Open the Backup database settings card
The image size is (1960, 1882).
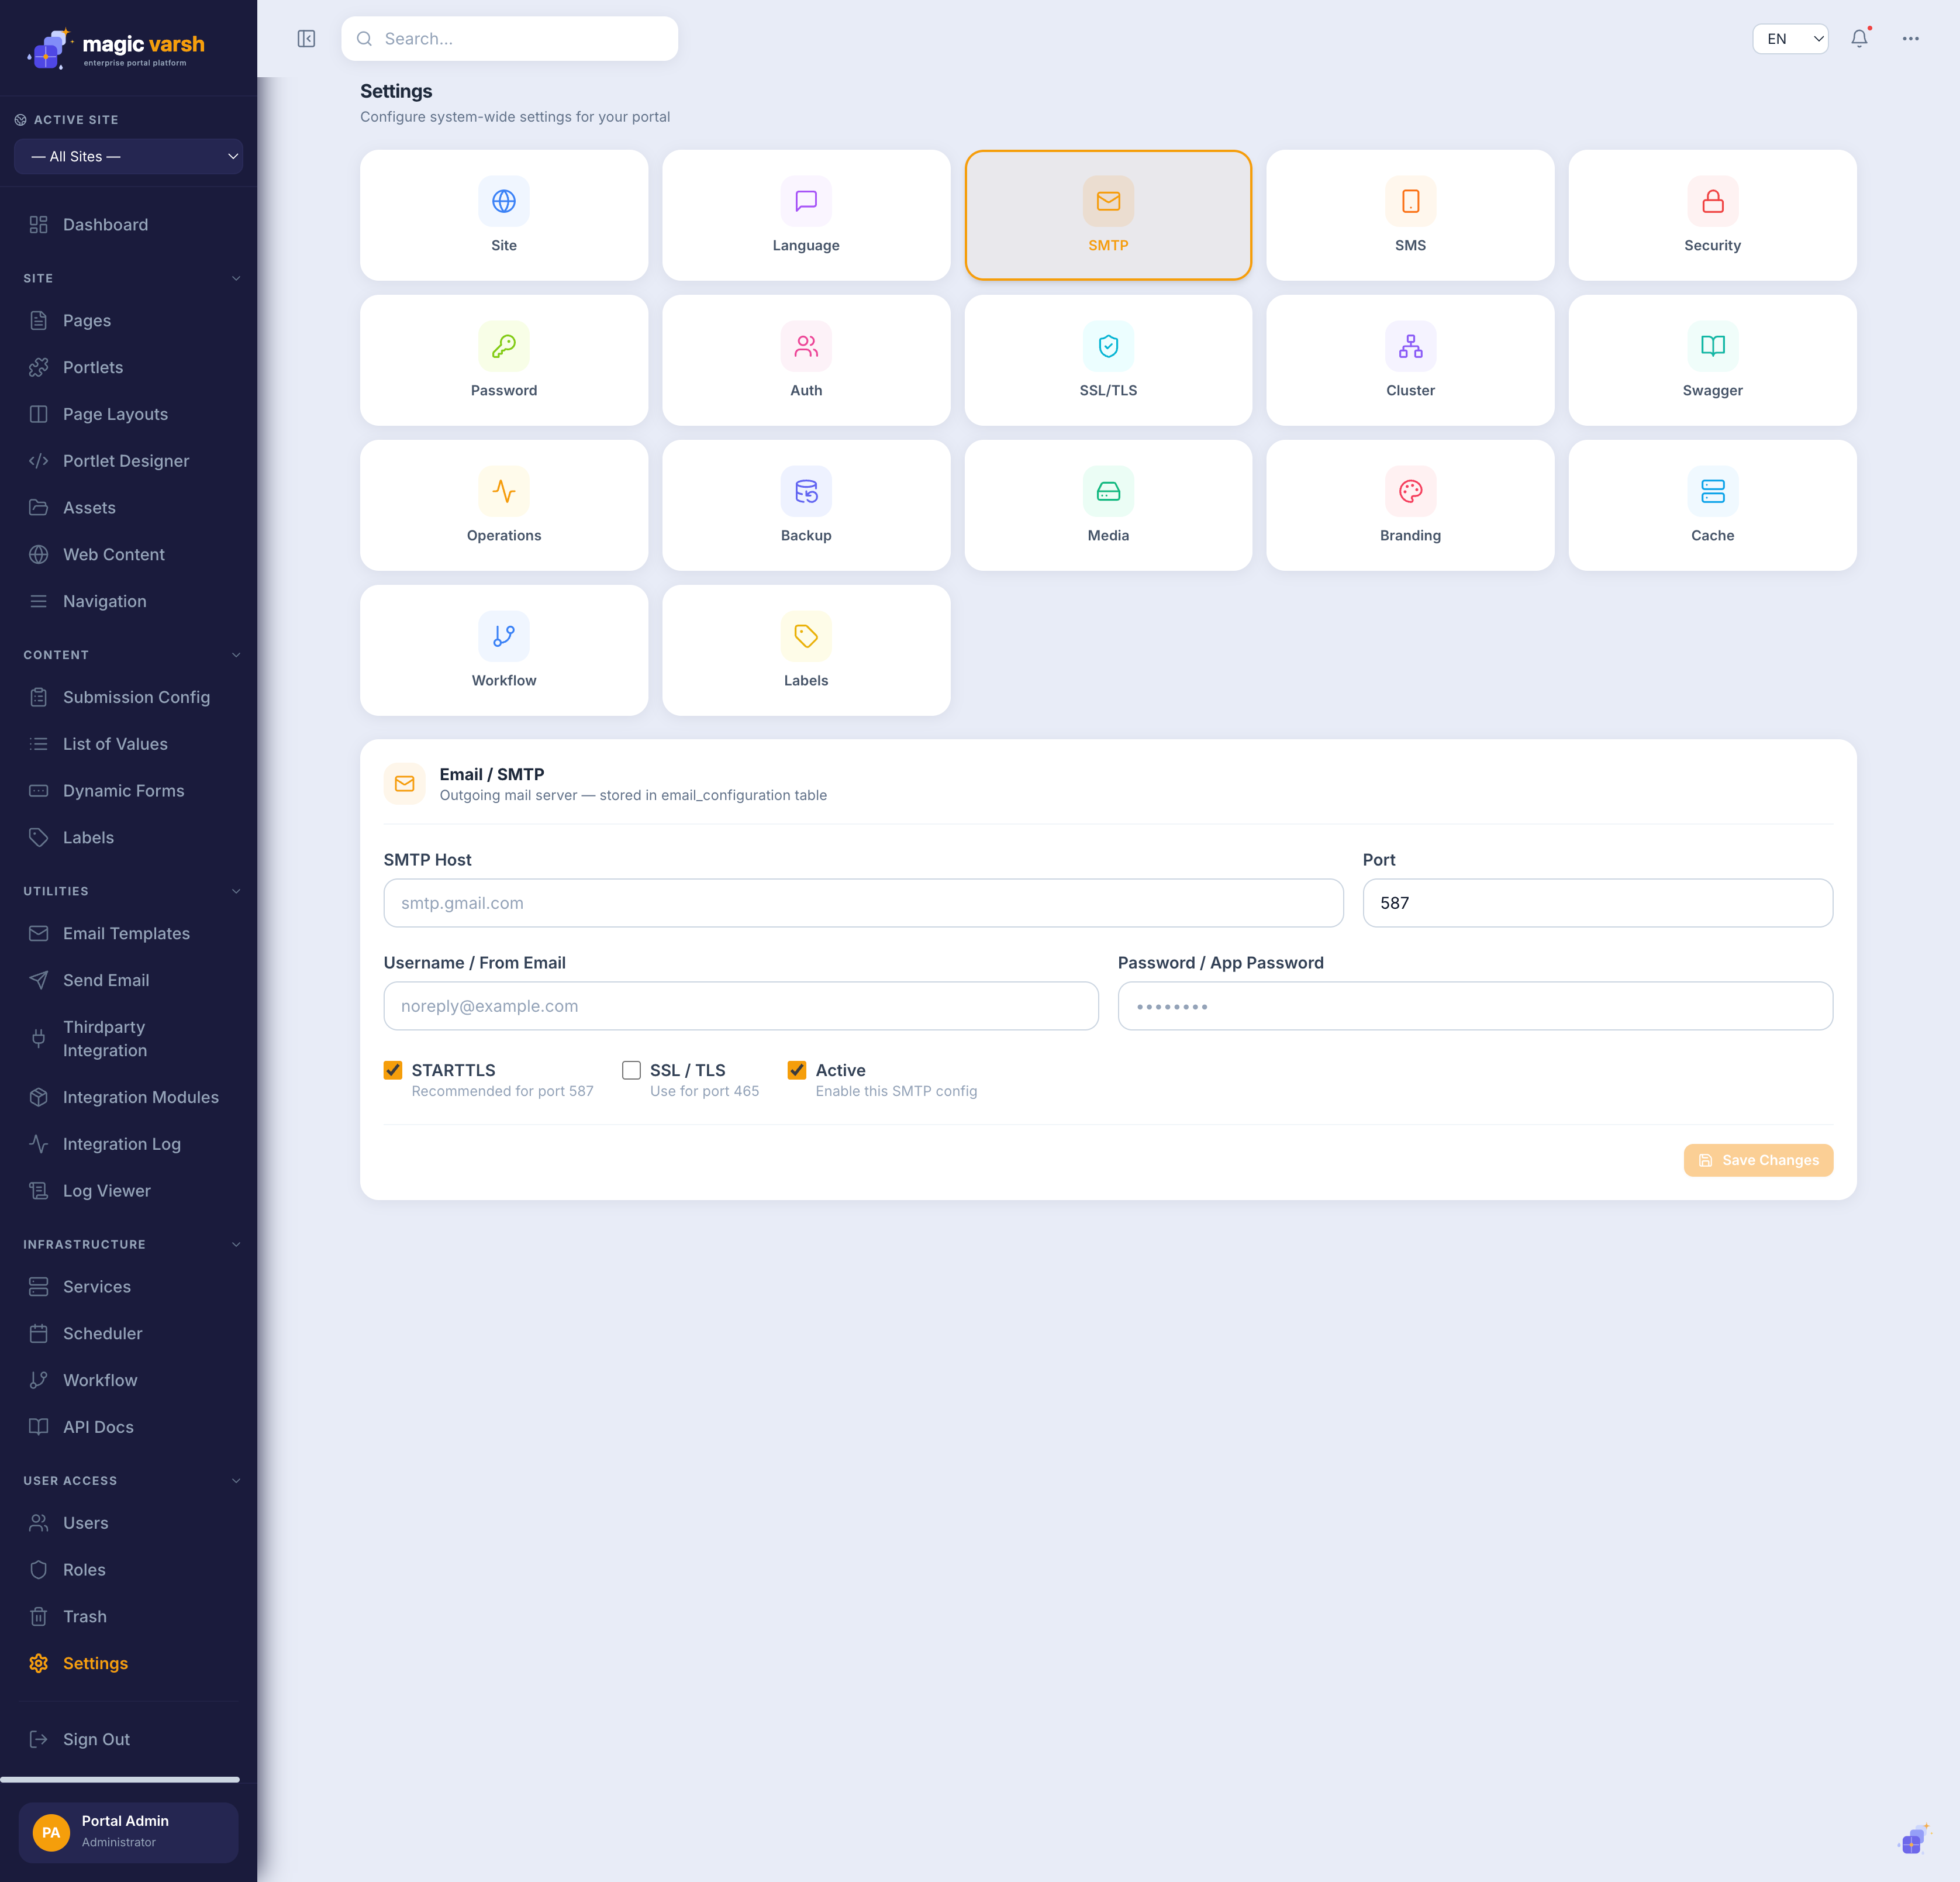tap(806, 505)
